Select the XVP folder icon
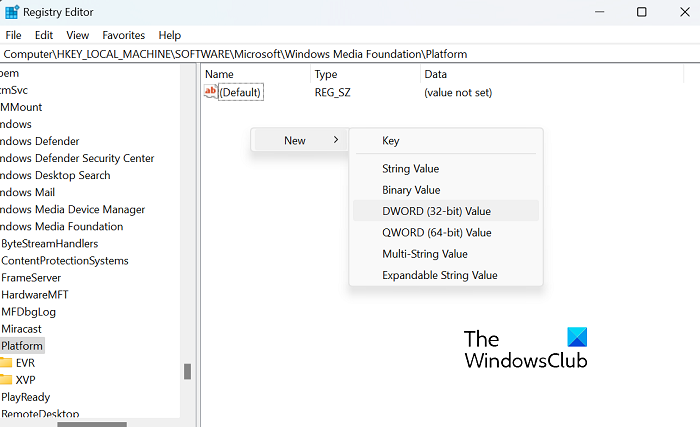Screen dimensions: 700x427 click(x=6, y=379)
